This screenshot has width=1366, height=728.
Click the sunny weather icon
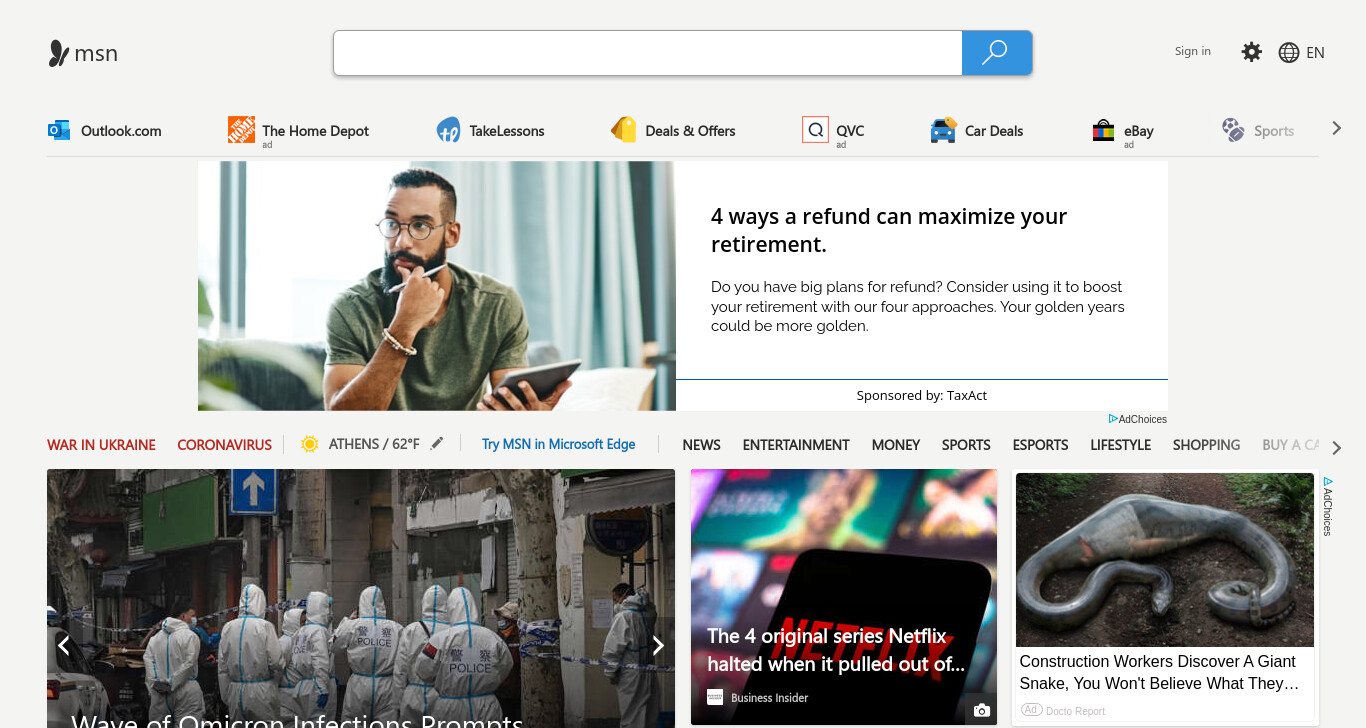click(310, 444)
